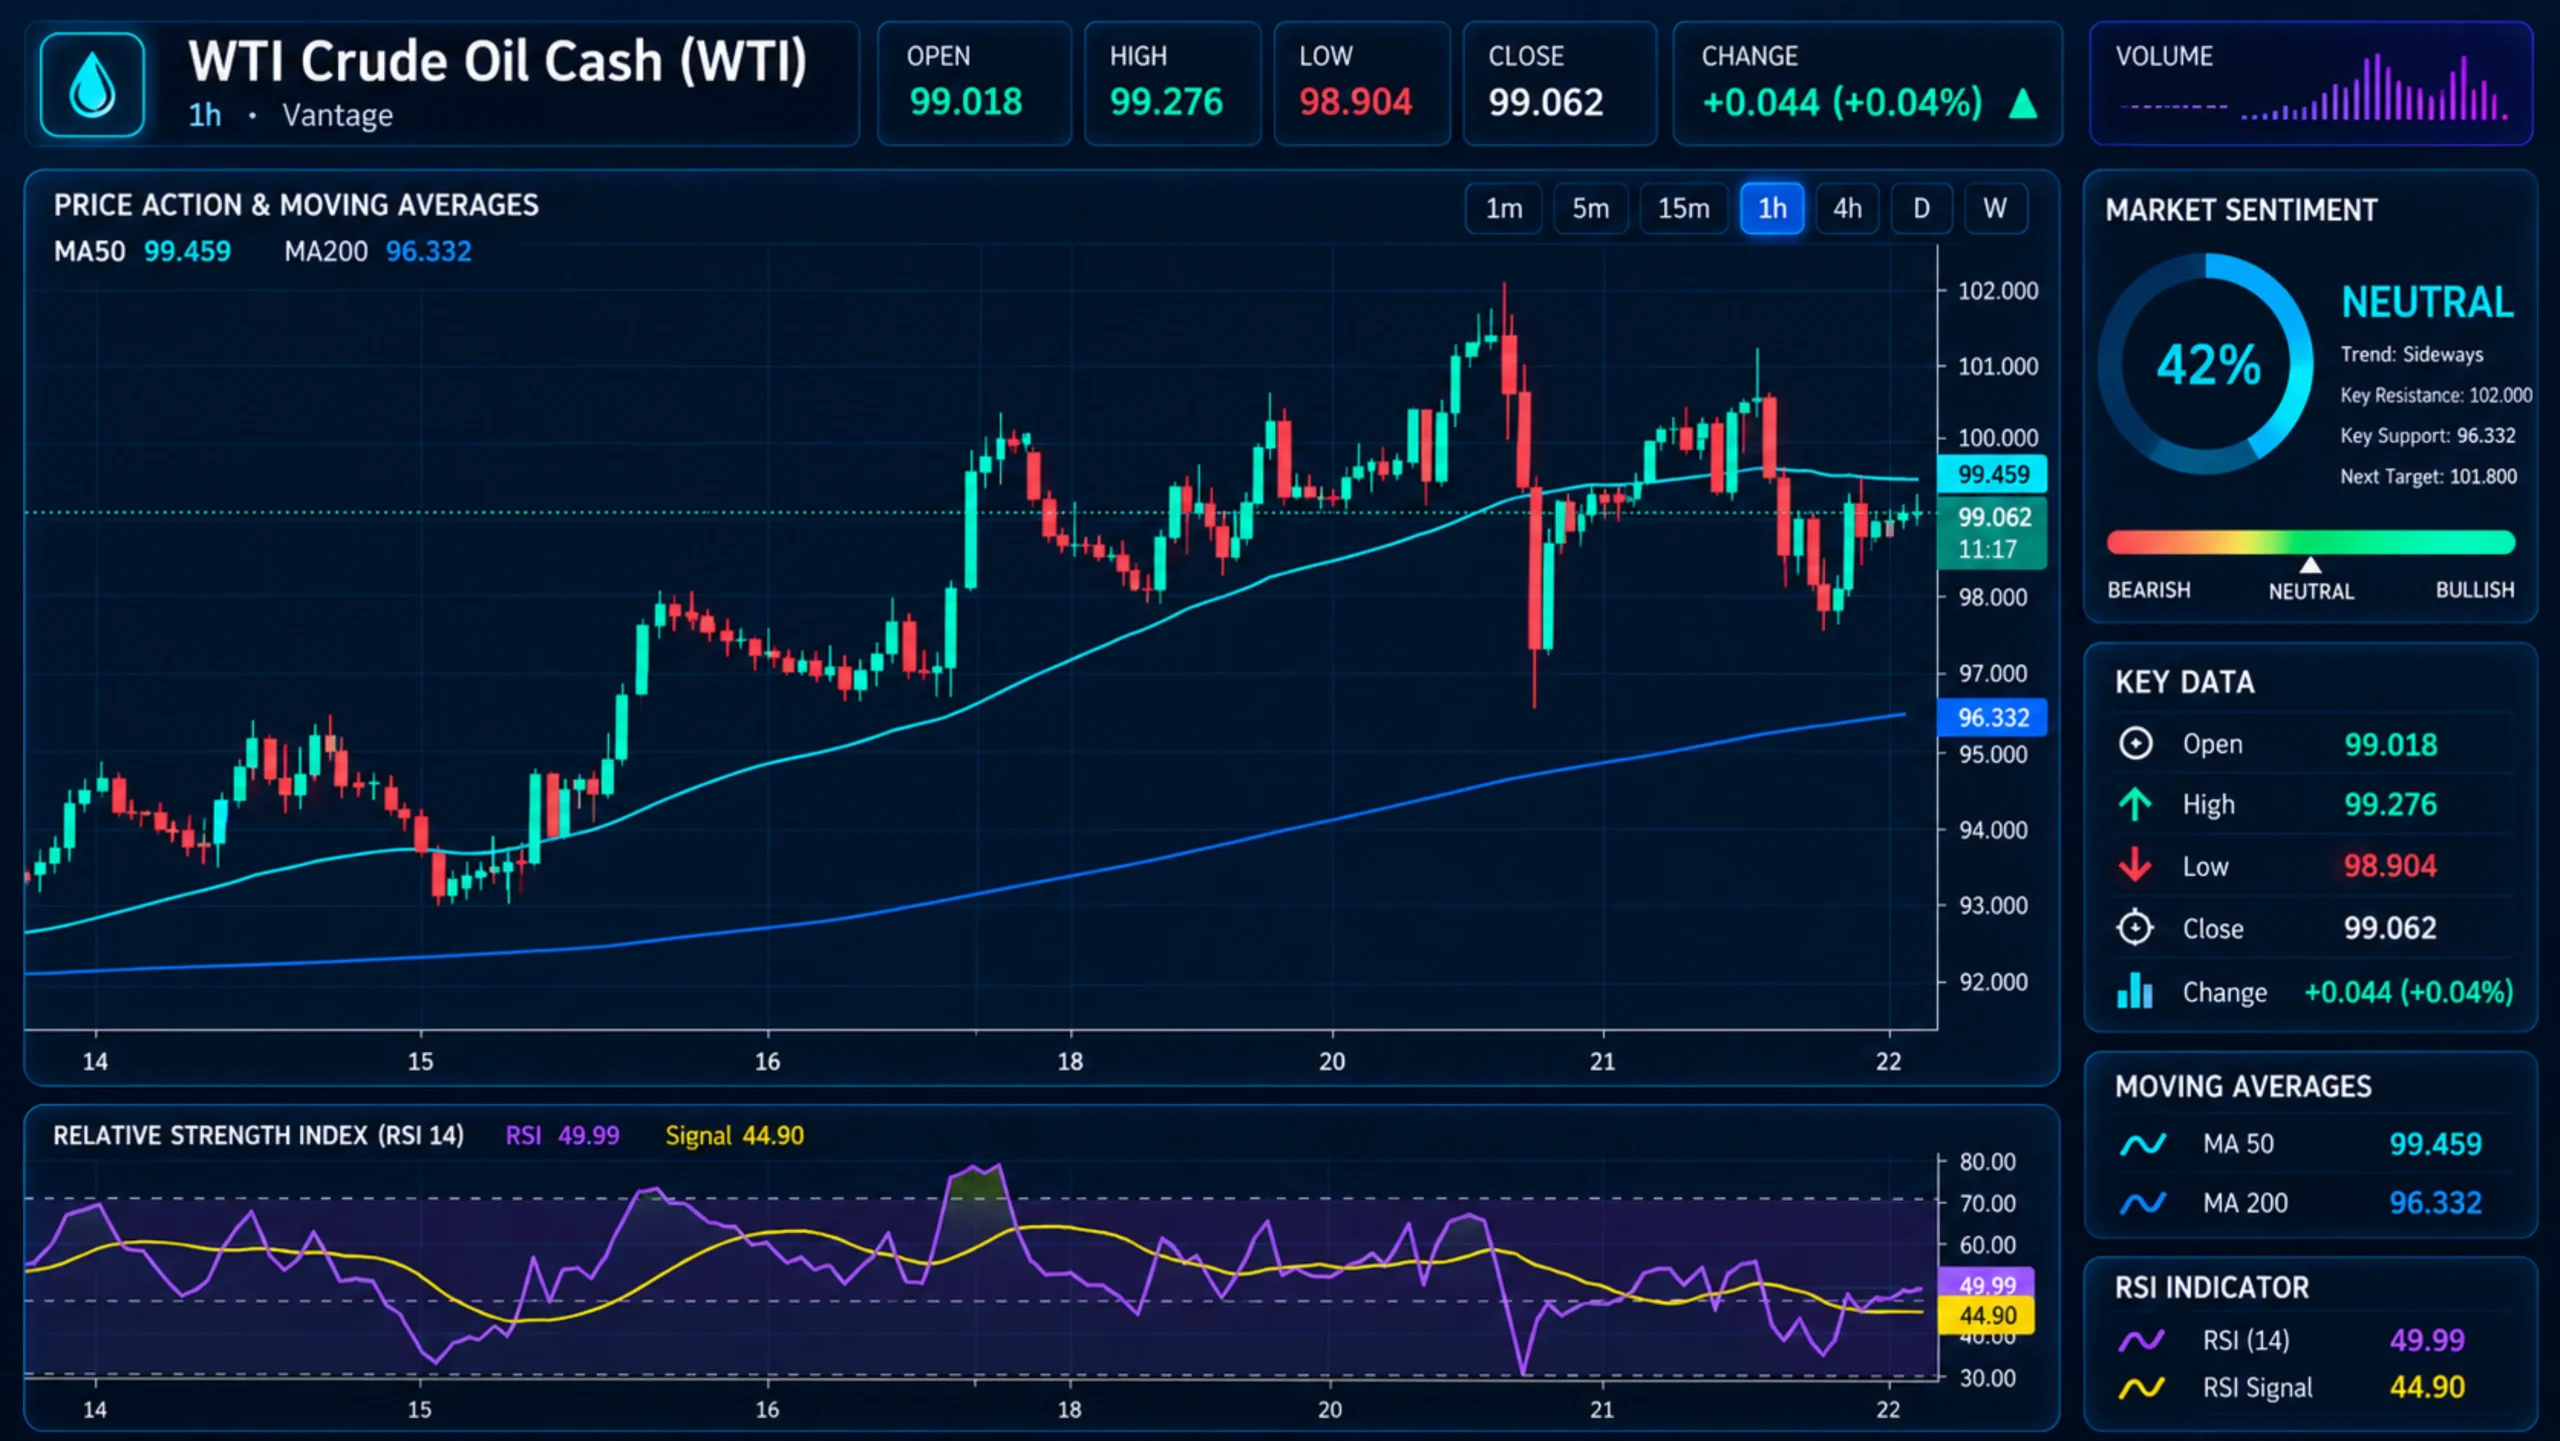
Task: Select the W weekly timeframe
Action: [x=1995, y=208]
